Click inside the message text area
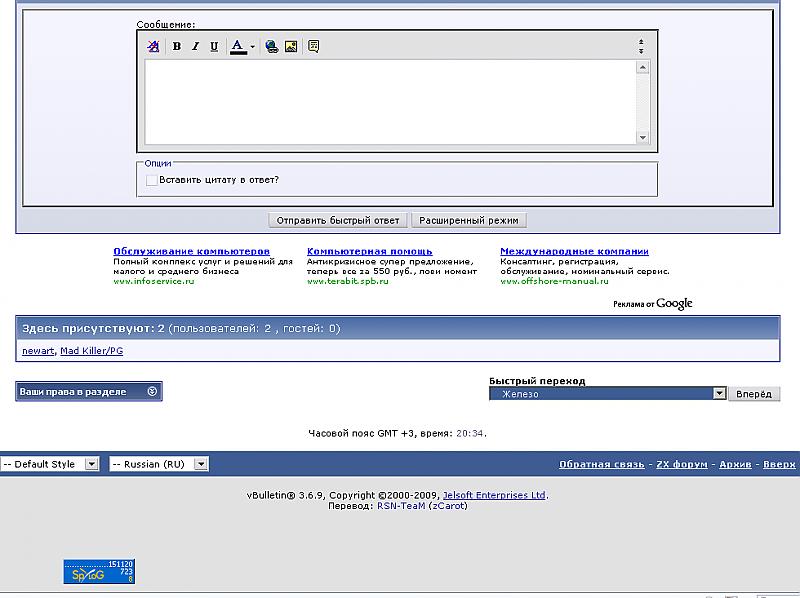 click(x=390, y=102)
